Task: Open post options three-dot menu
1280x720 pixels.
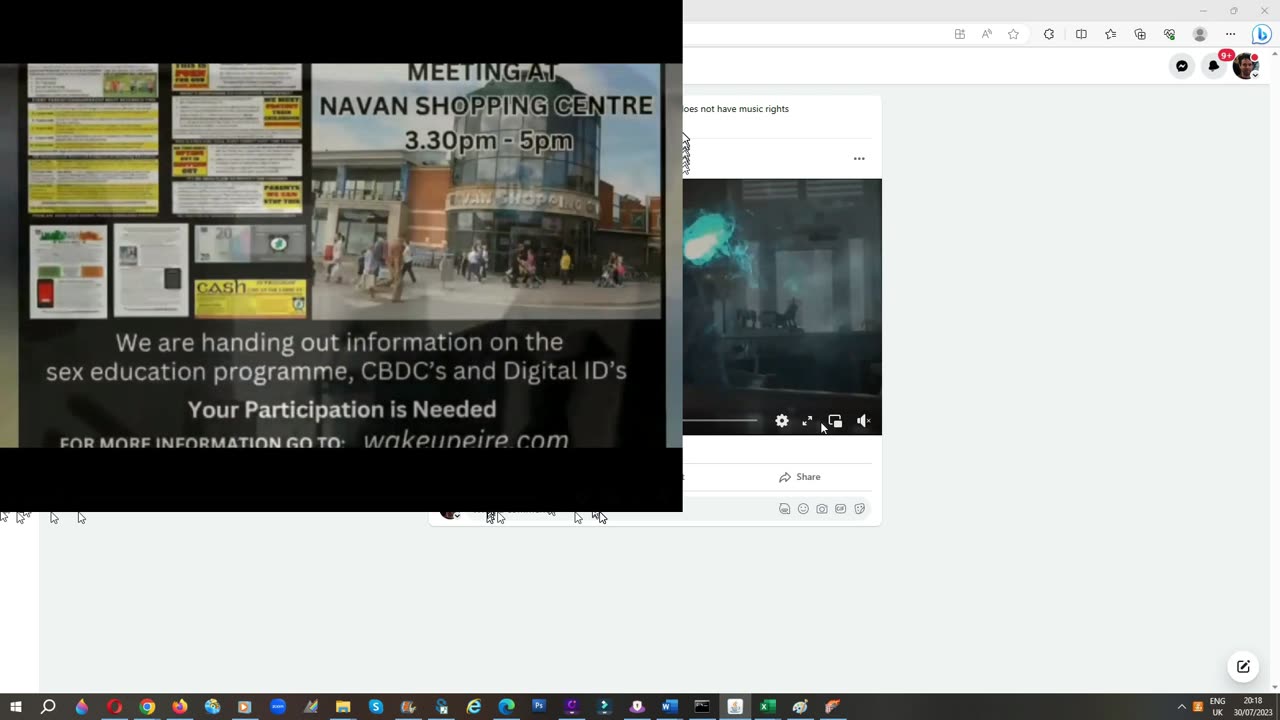Action: [859, 158]
